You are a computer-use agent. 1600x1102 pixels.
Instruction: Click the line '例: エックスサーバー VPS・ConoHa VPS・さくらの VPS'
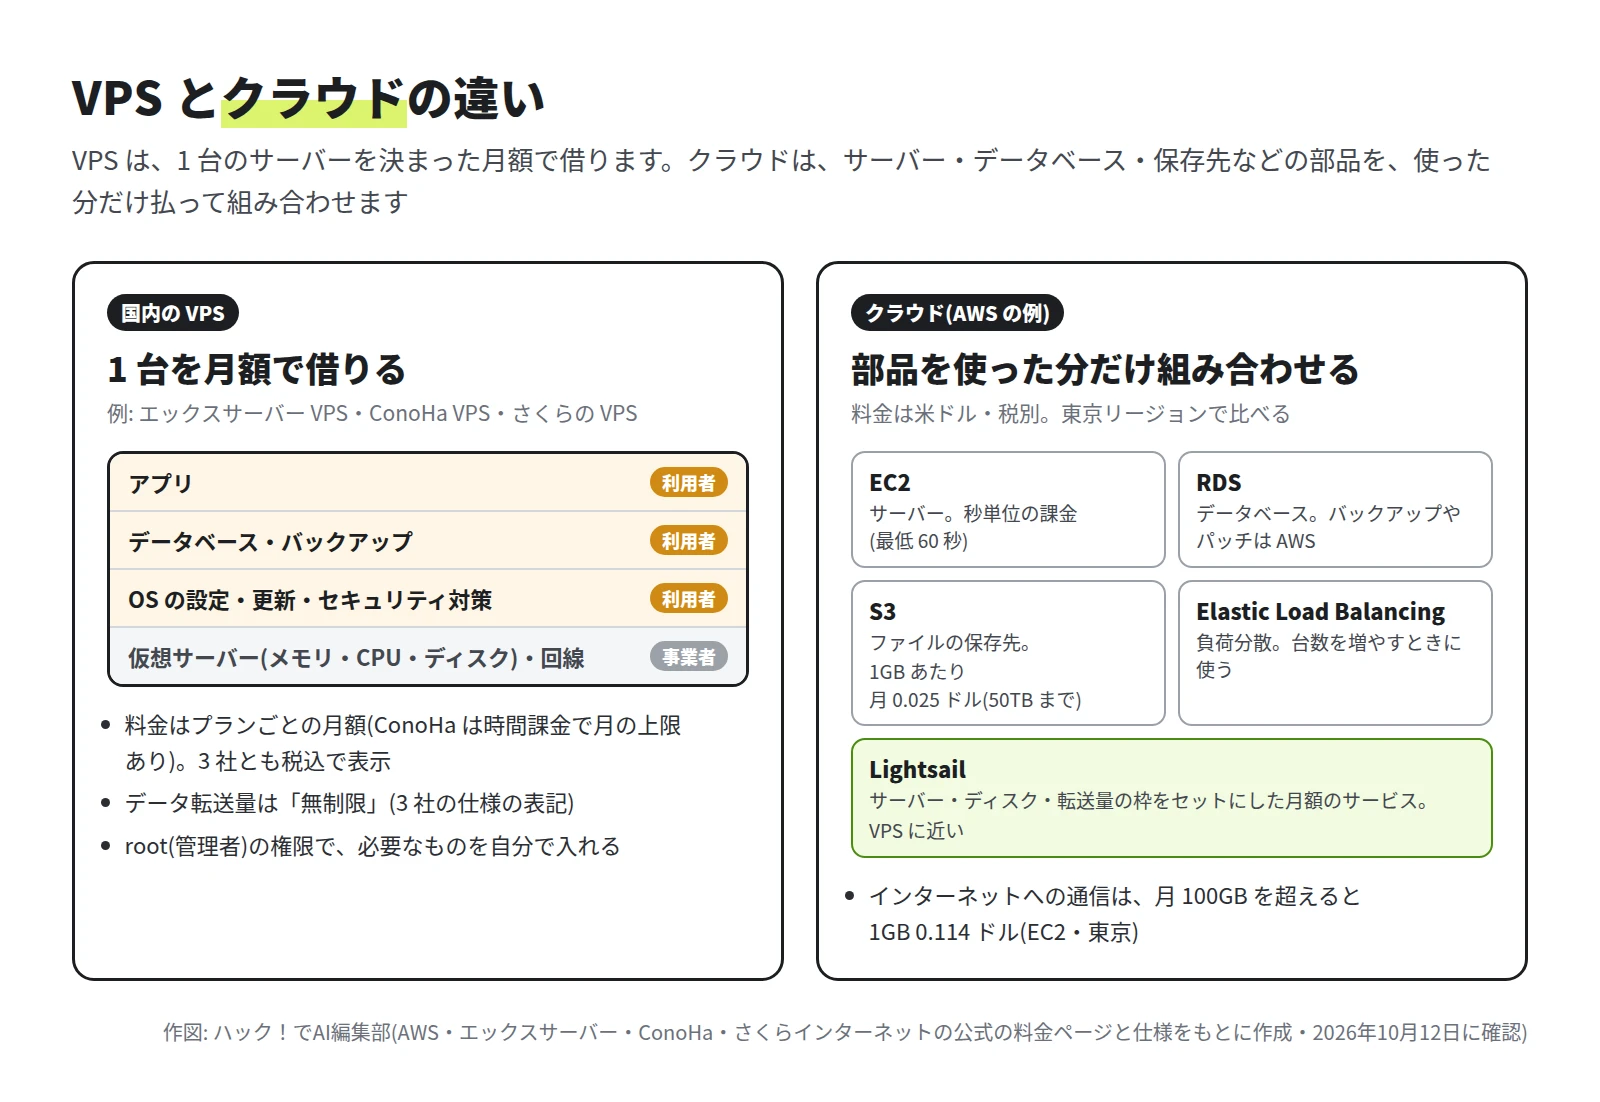pyautogui.click(x=372, y=413)
